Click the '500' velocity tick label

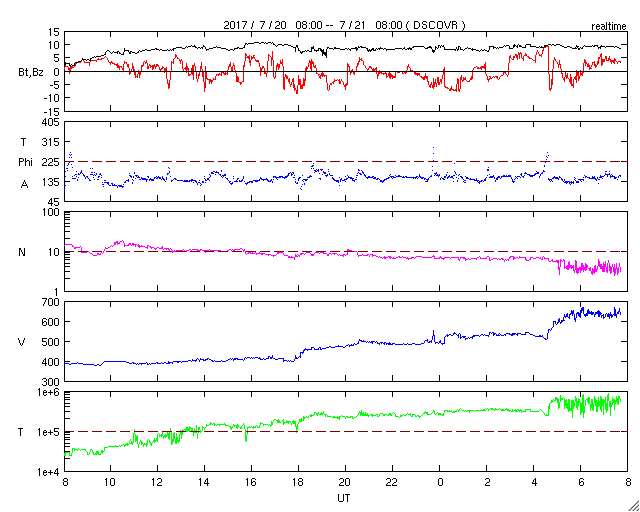click(51, 342)
